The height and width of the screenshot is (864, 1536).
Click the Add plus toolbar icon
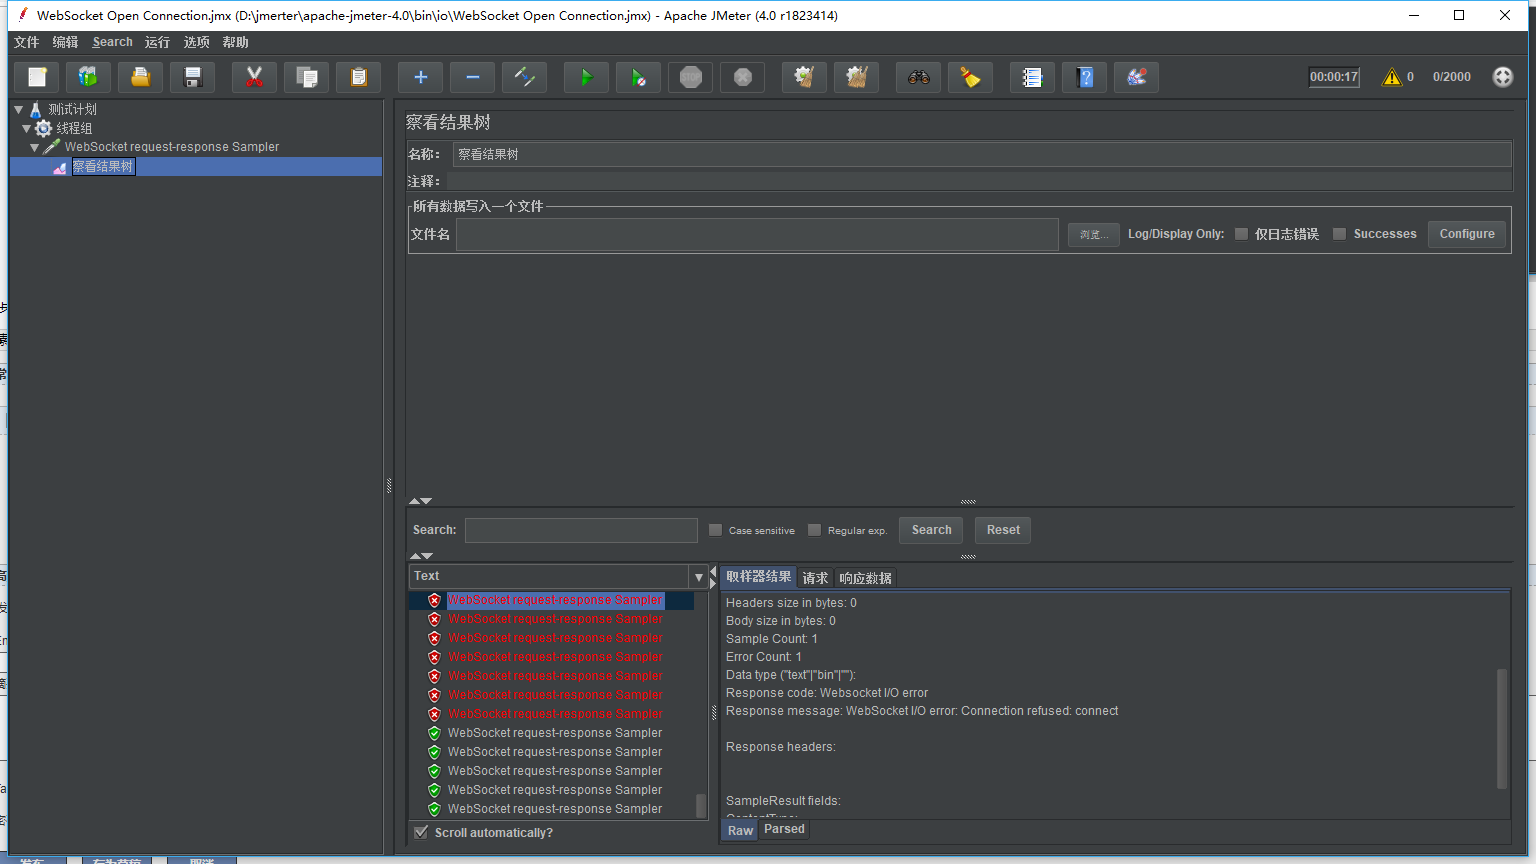[420, 77]
